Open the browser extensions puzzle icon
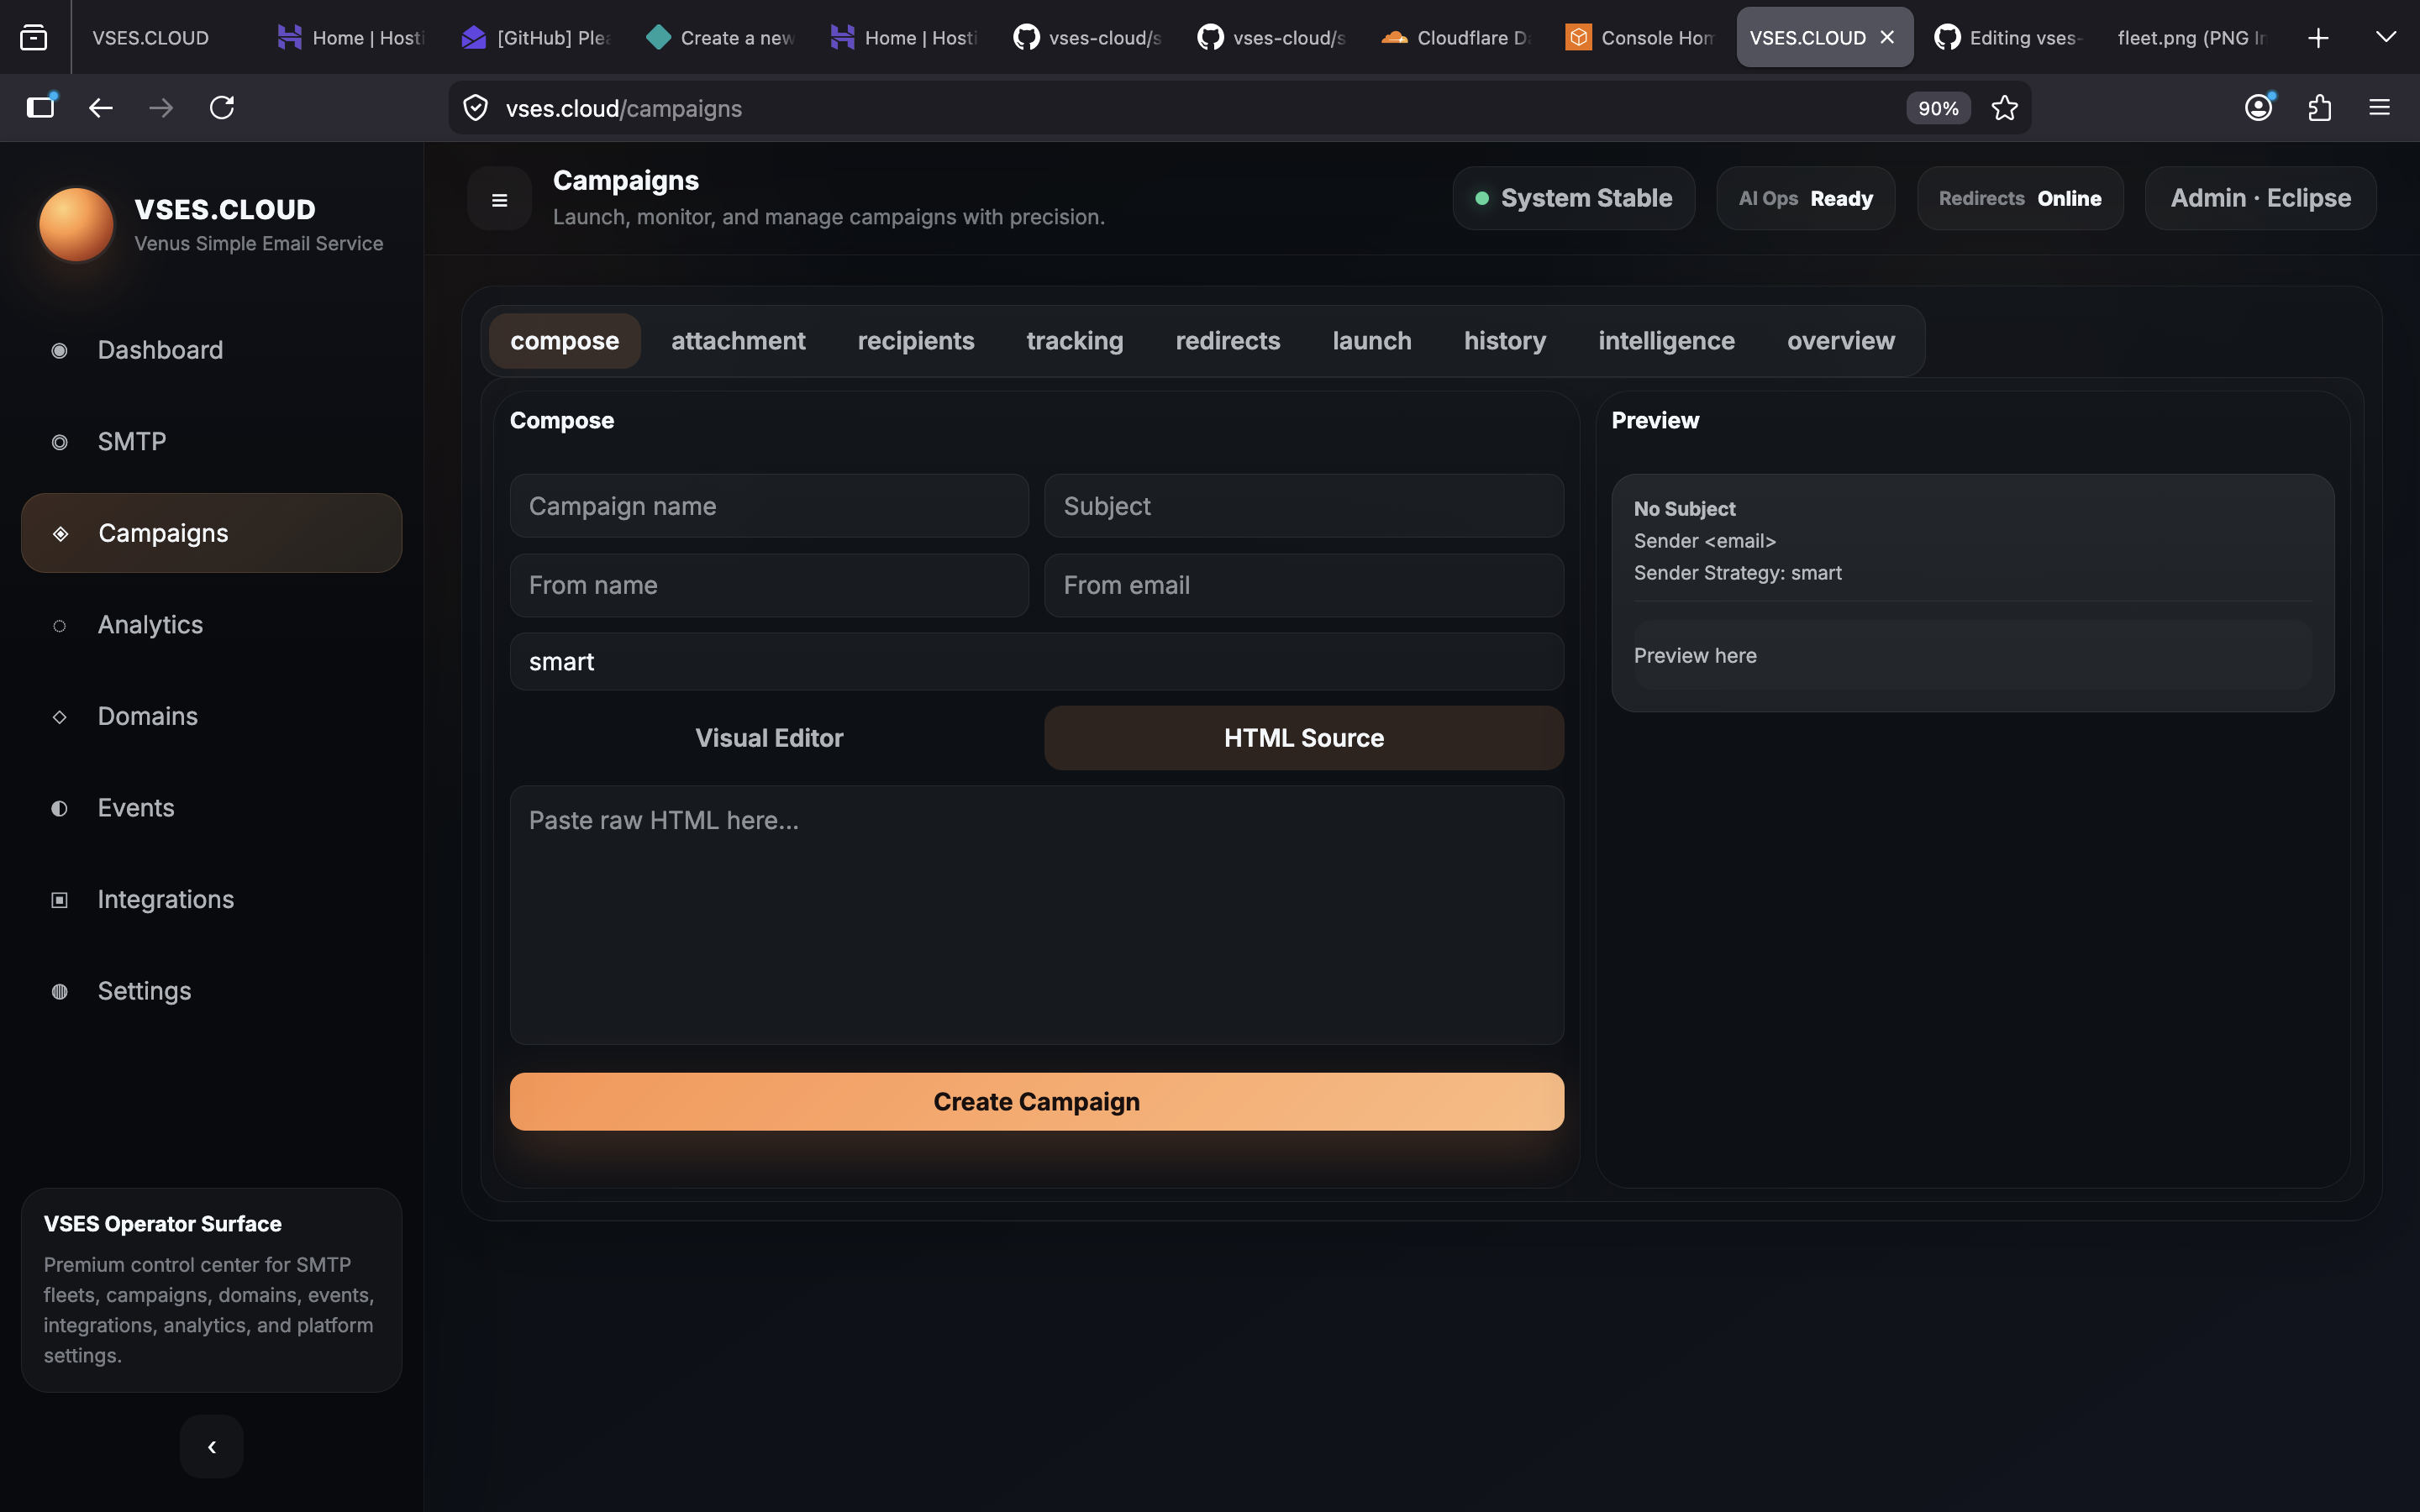The height and width of the screenshot is (1512, 2420). pyautogui.click(x=2320, y=108)
